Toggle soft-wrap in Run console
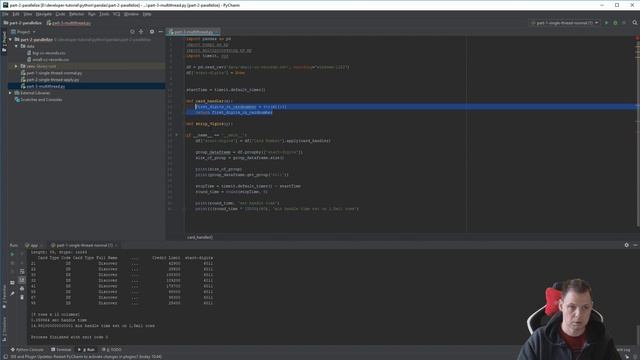This screenshot has width=640, height=360. pos(22,271)
